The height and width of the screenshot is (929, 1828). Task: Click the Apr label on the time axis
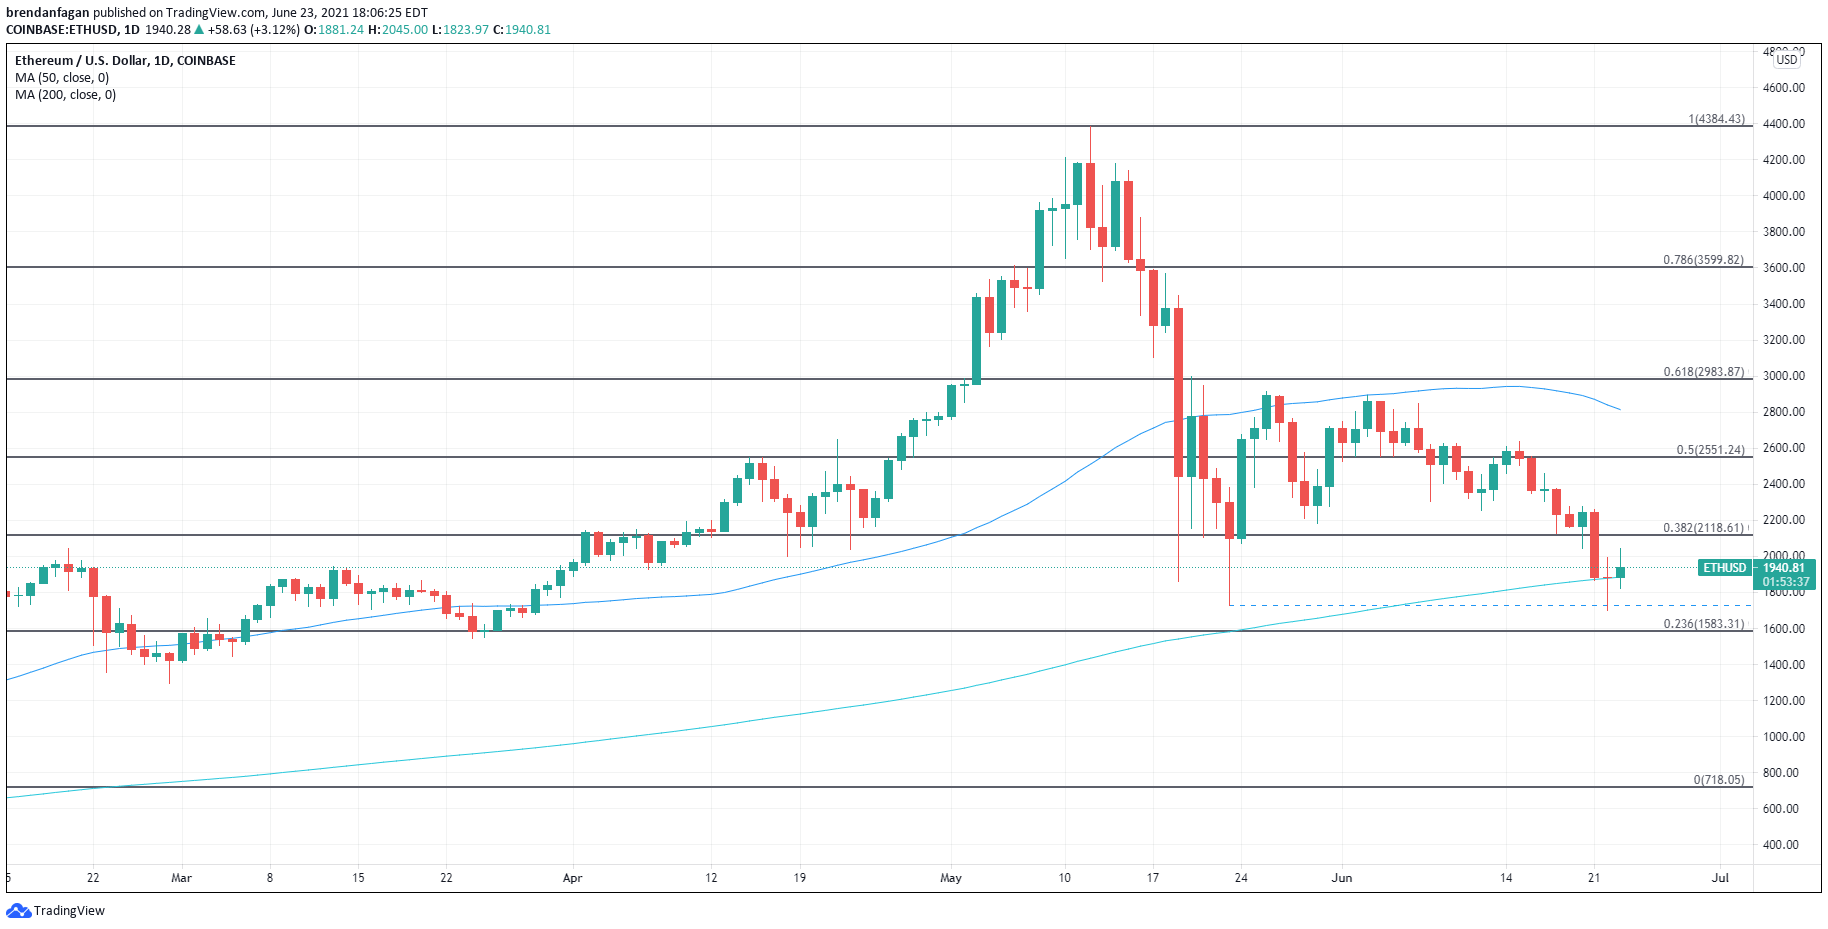coord(572,878)
